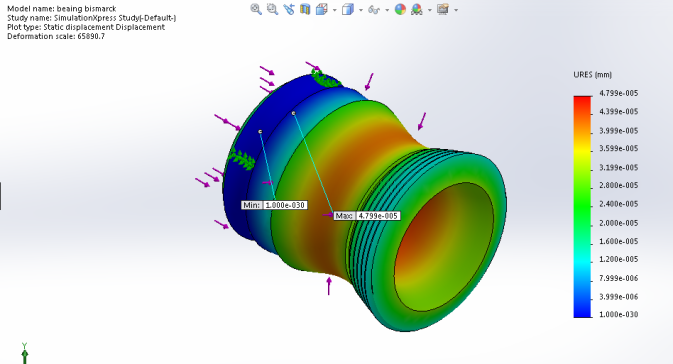
Task: Click the Display Style box icon
Action: [x=347, y=9]
